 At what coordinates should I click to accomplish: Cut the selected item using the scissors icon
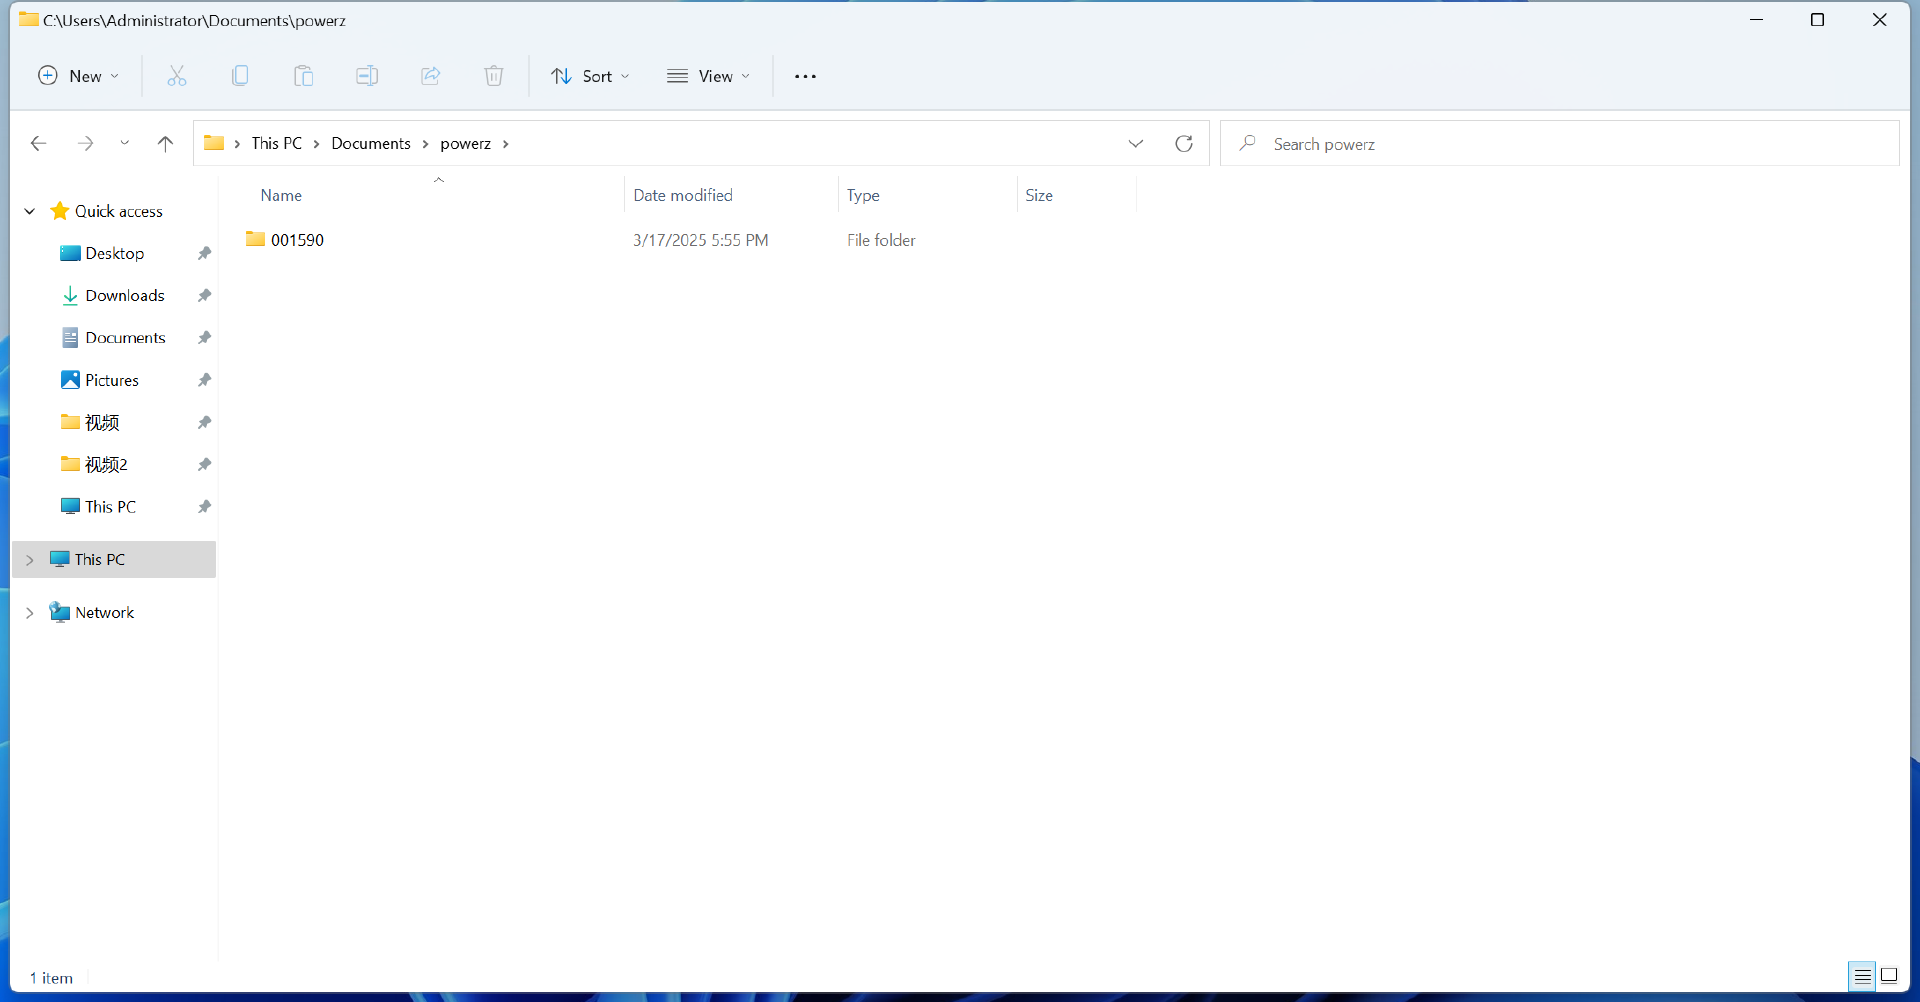[x=176, y=75]
